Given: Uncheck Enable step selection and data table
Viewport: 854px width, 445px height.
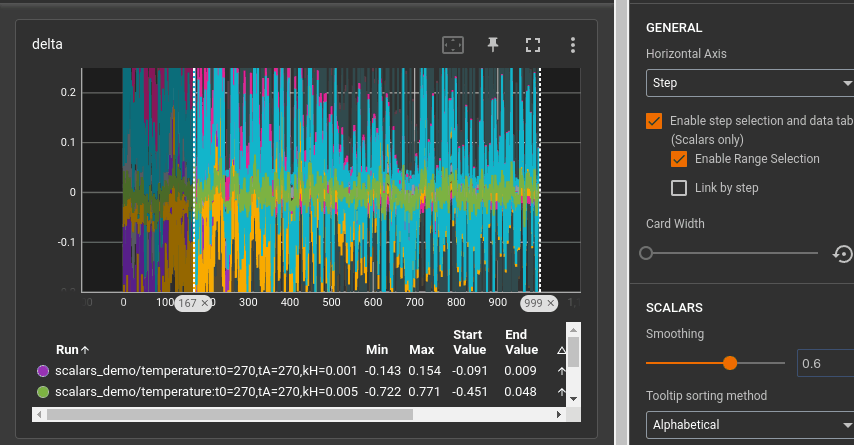Looking at the screenshot, I should (x=654, y=121).
